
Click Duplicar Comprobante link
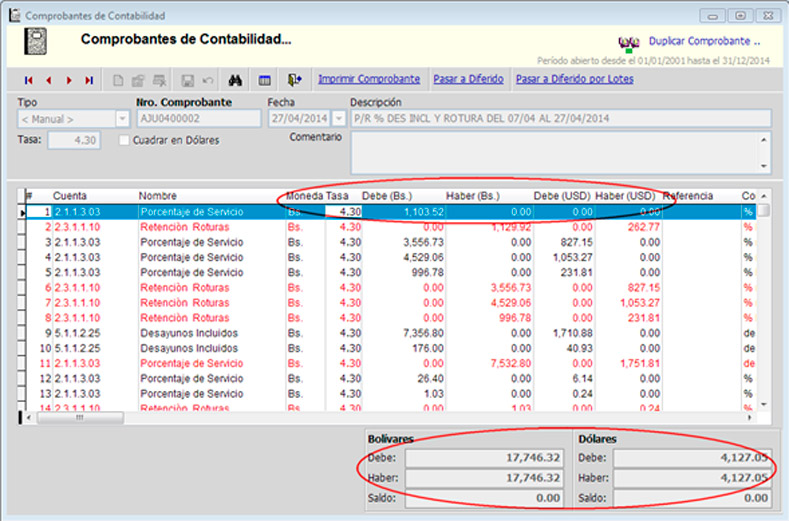pyautogui.click(x=704, y=42)
